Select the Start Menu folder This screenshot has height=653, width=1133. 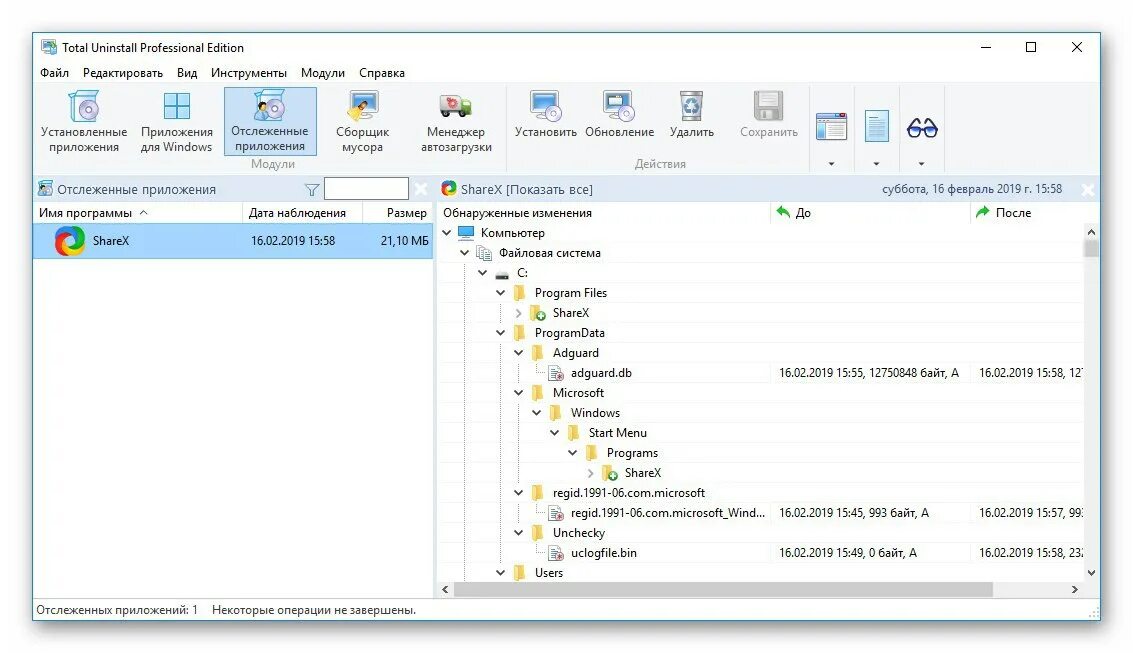point(617,433)
